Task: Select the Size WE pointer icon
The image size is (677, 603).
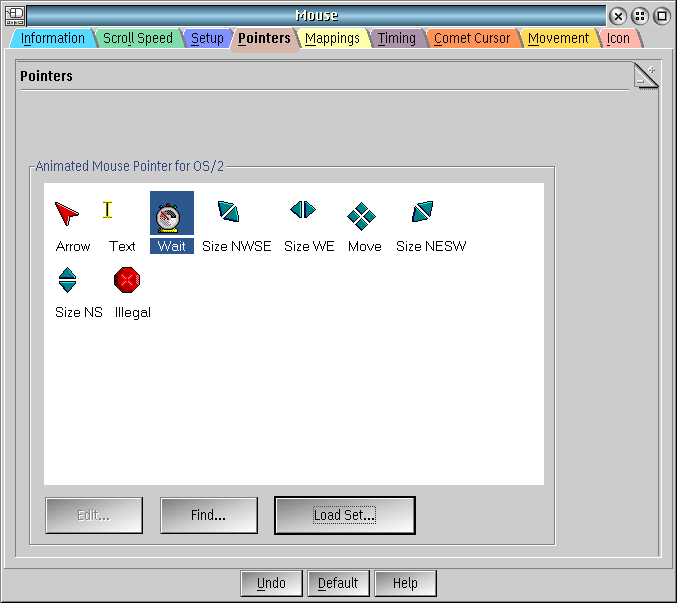Action: pos(303,210)
